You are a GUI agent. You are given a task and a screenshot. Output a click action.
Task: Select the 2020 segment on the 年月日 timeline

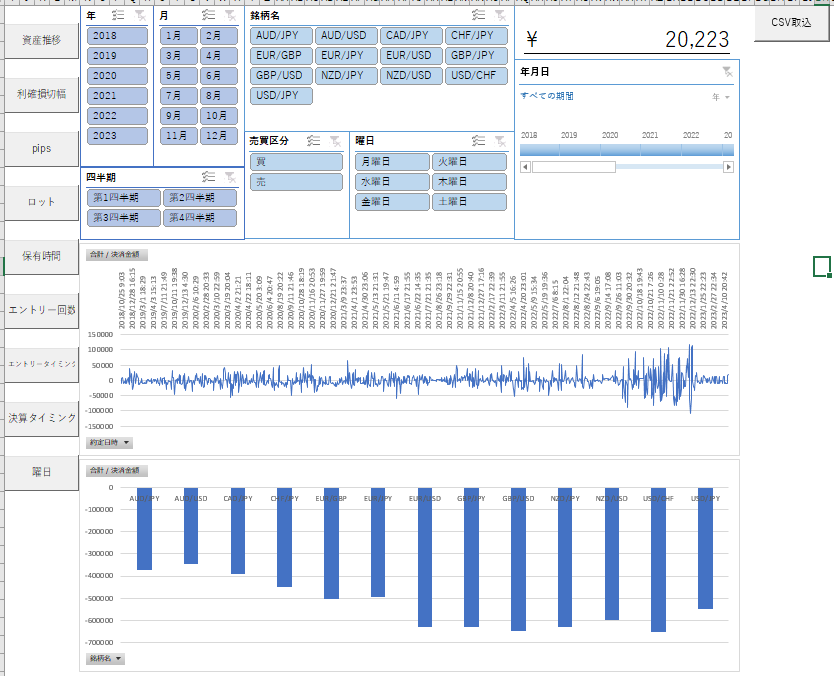click(x=620, y=150)
